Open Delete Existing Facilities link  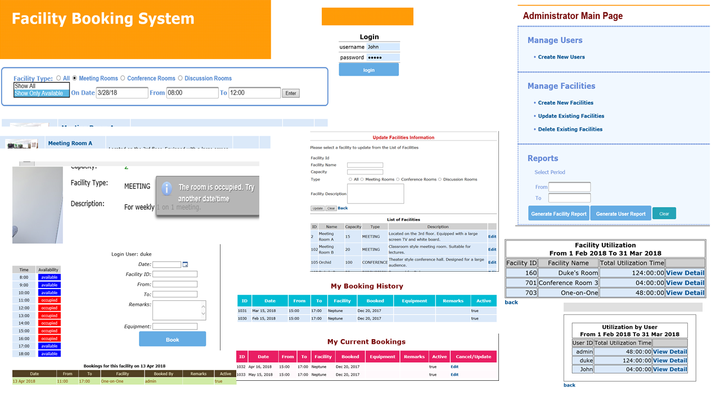click(570, 129)
